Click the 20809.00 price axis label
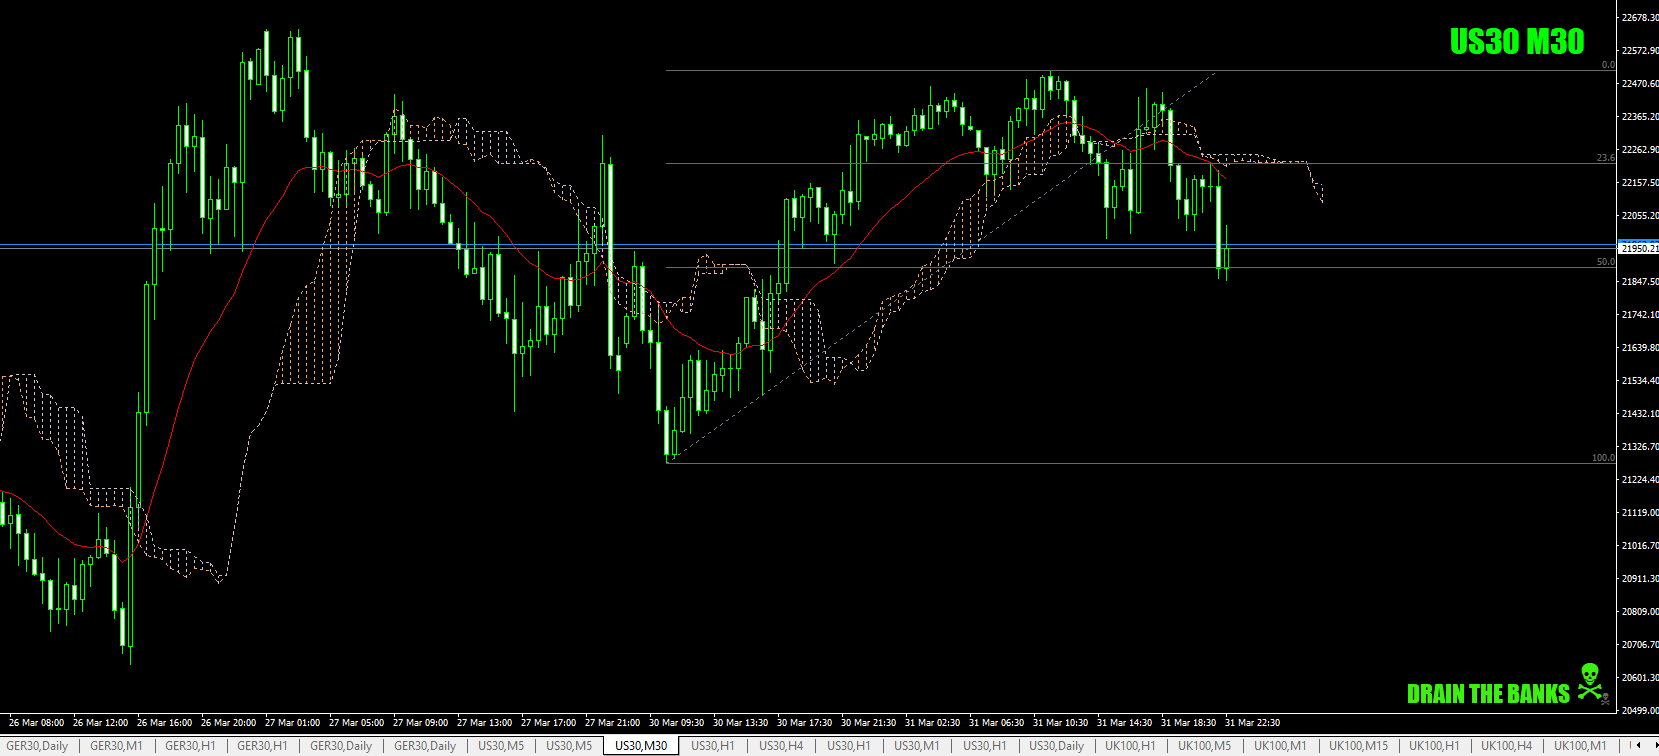The height and width of the screenshot is (756, 1659). 1640,612
